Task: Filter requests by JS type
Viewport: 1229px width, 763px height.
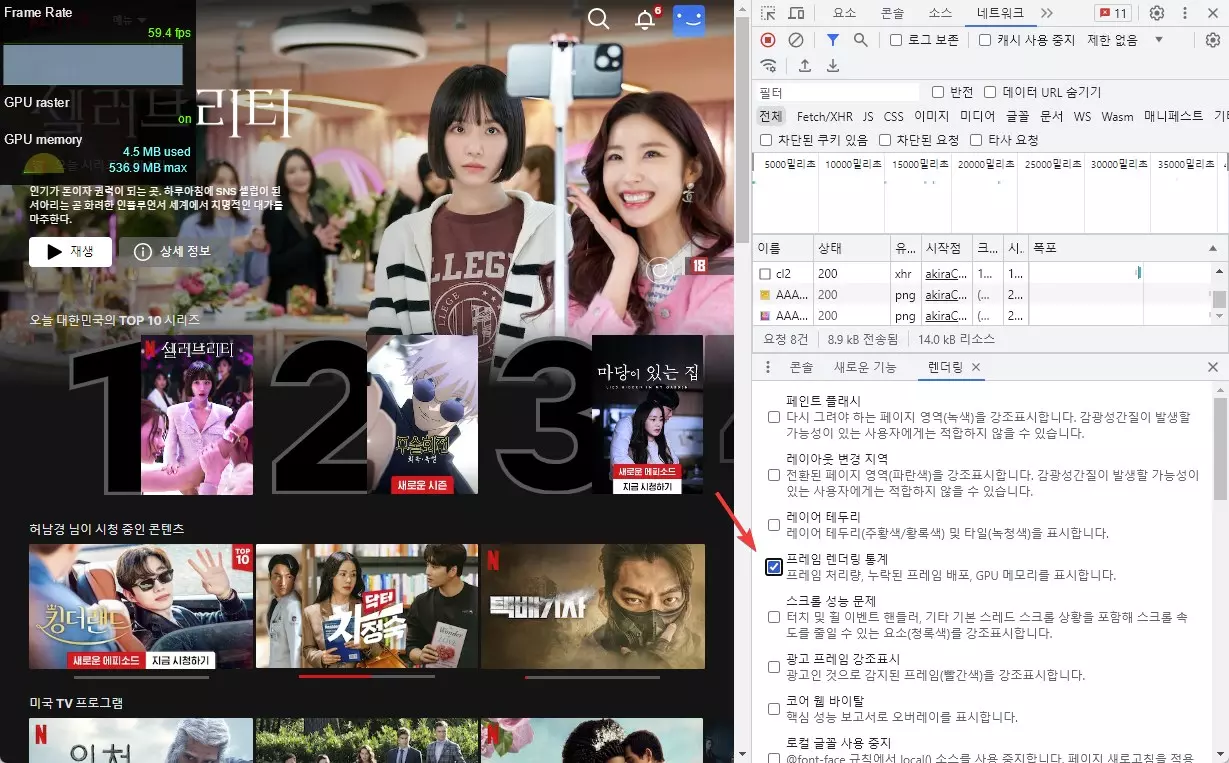Action: coord(868,116)
